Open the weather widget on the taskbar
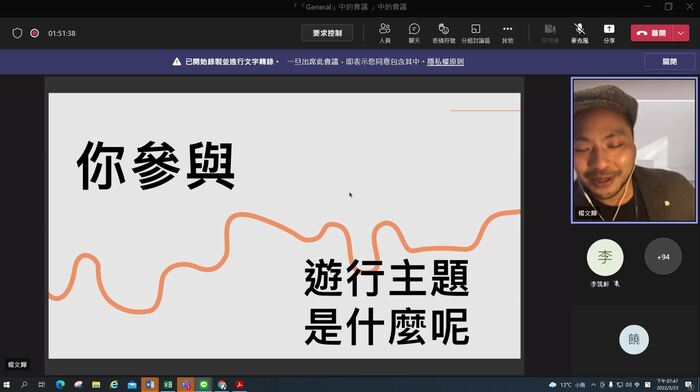700x392 pixels. [567, 384]
